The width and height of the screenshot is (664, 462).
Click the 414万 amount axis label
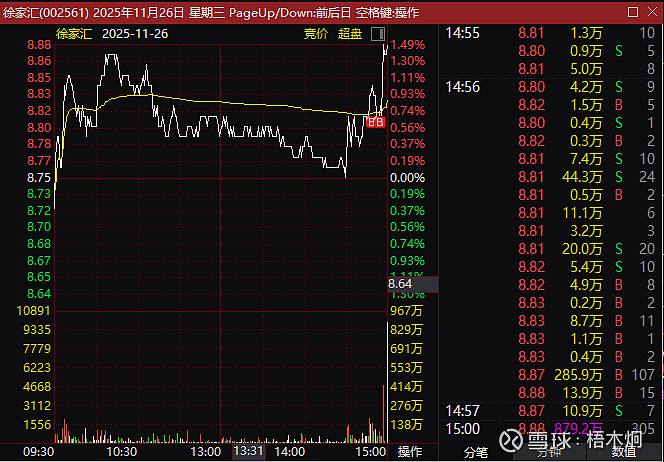pos(406,387)
